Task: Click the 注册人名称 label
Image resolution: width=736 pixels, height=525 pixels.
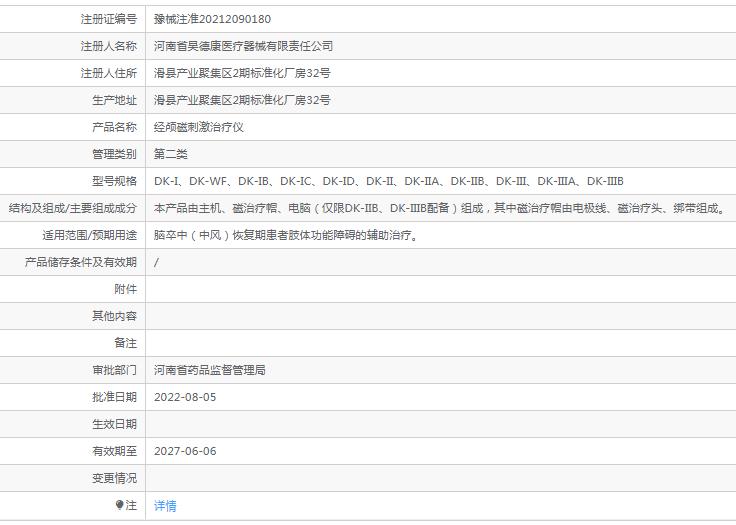Action: [108, 46]
